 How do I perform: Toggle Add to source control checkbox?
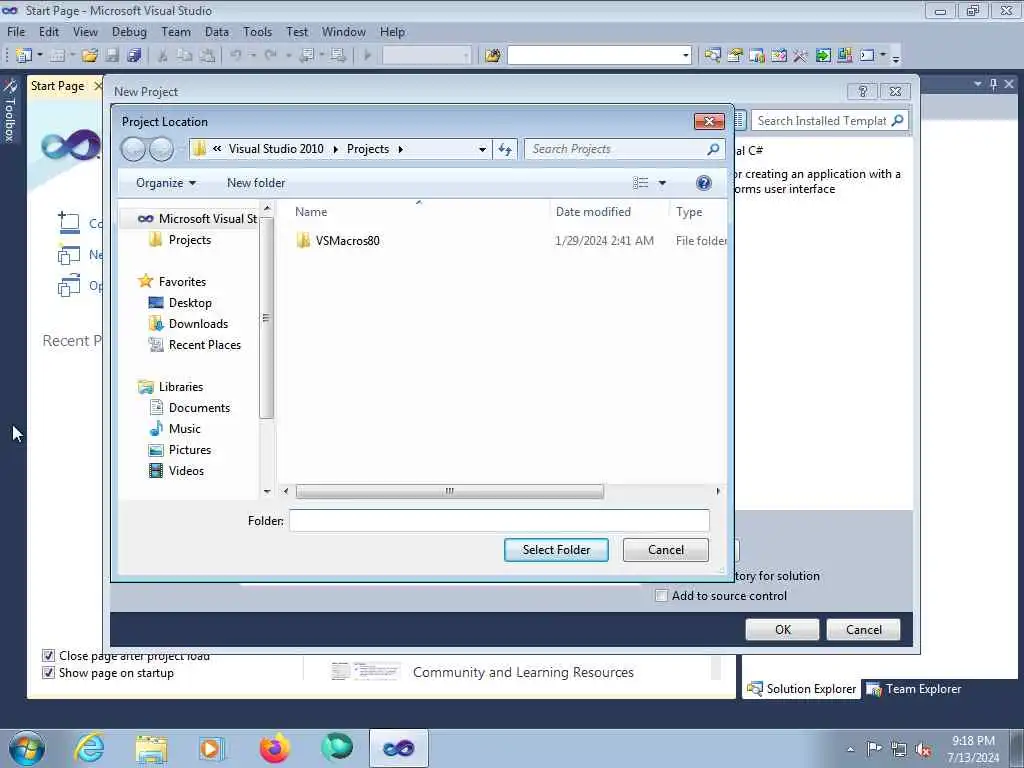pyautogui.click(x=661, y=596)
